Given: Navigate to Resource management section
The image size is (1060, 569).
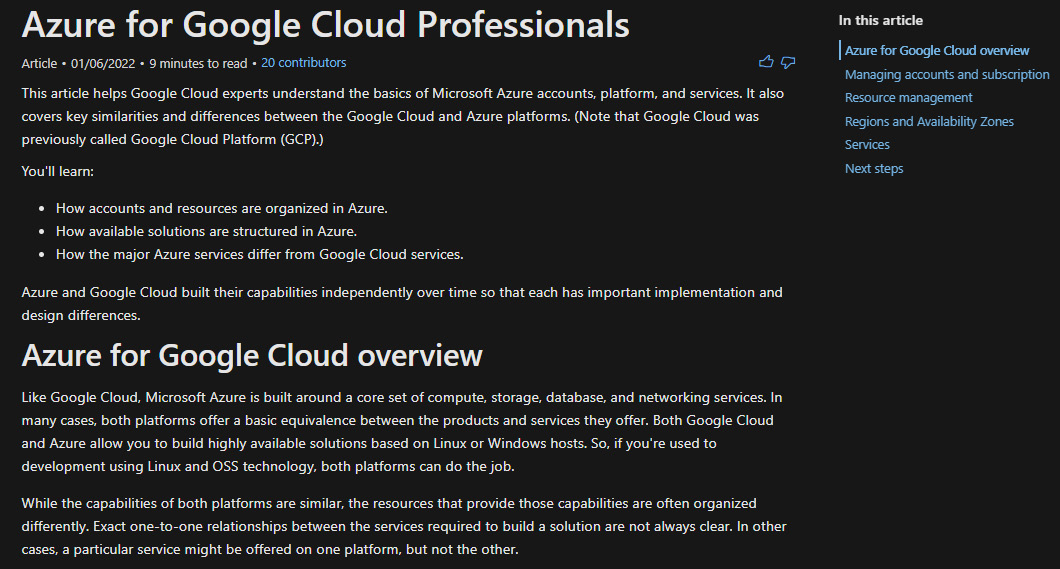Looking at the screenshot, I should (908, 98).
